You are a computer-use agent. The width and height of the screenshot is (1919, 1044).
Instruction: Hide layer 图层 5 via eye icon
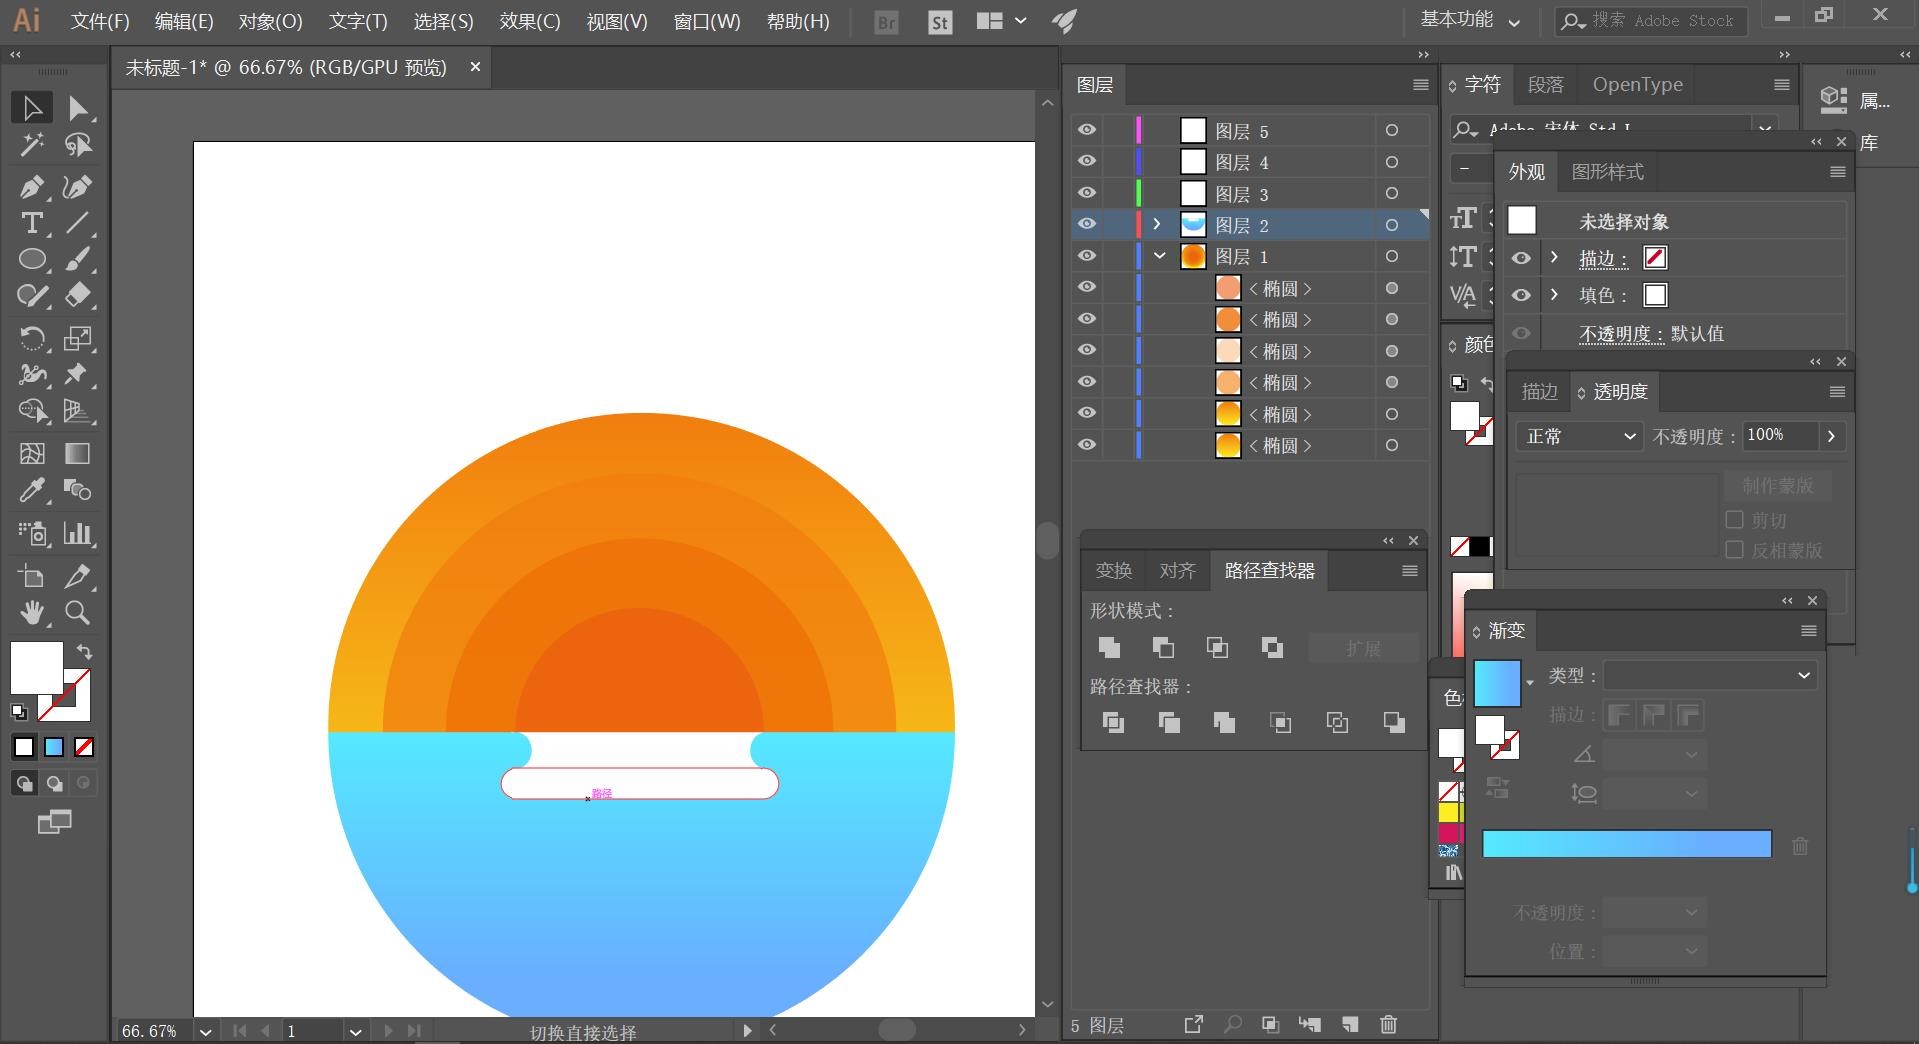pos(1087,130)
